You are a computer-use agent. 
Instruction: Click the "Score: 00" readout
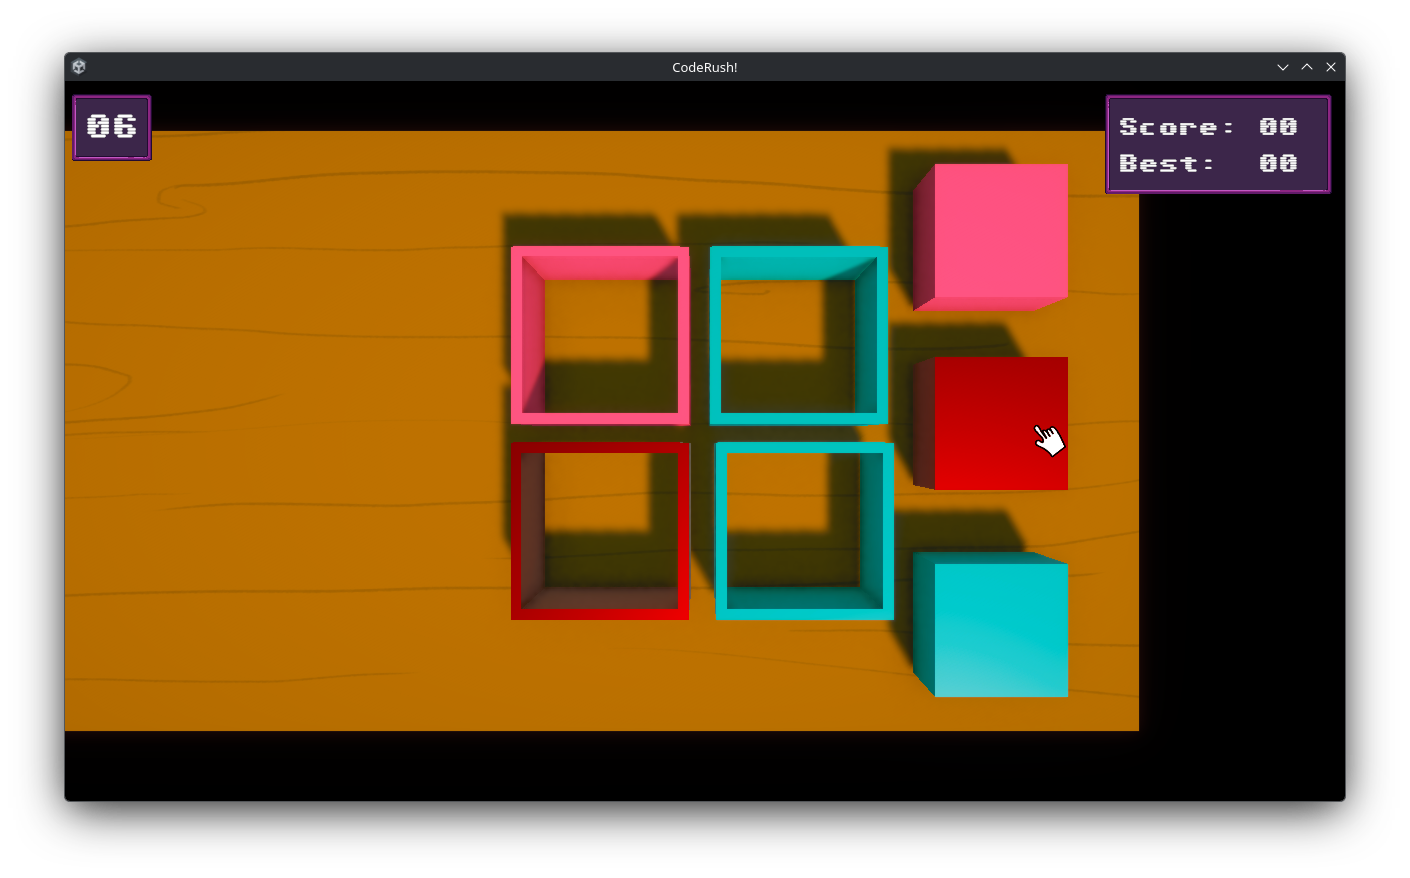coord(1208,127)
